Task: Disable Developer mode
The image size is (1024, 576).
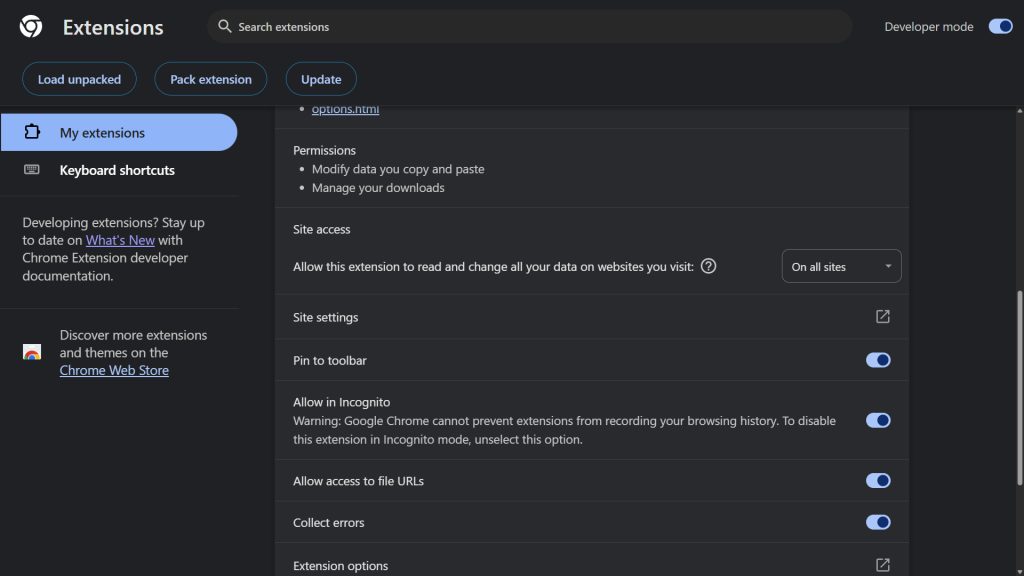Action: click(x=1001, y=26)
